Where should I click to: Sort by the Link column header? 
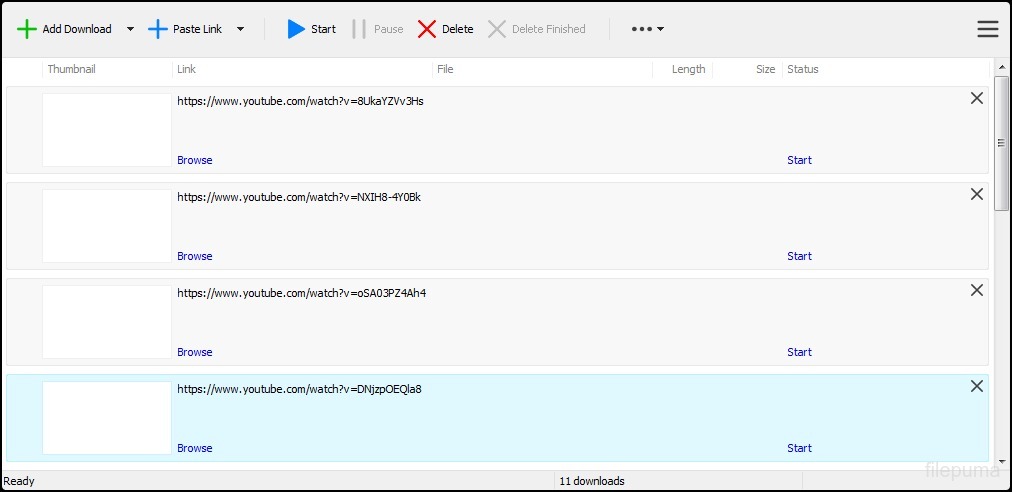186,69
